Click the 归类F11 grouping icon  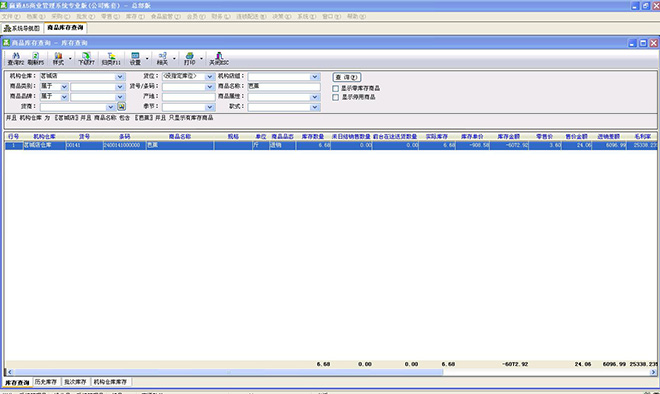click(111, 59)
